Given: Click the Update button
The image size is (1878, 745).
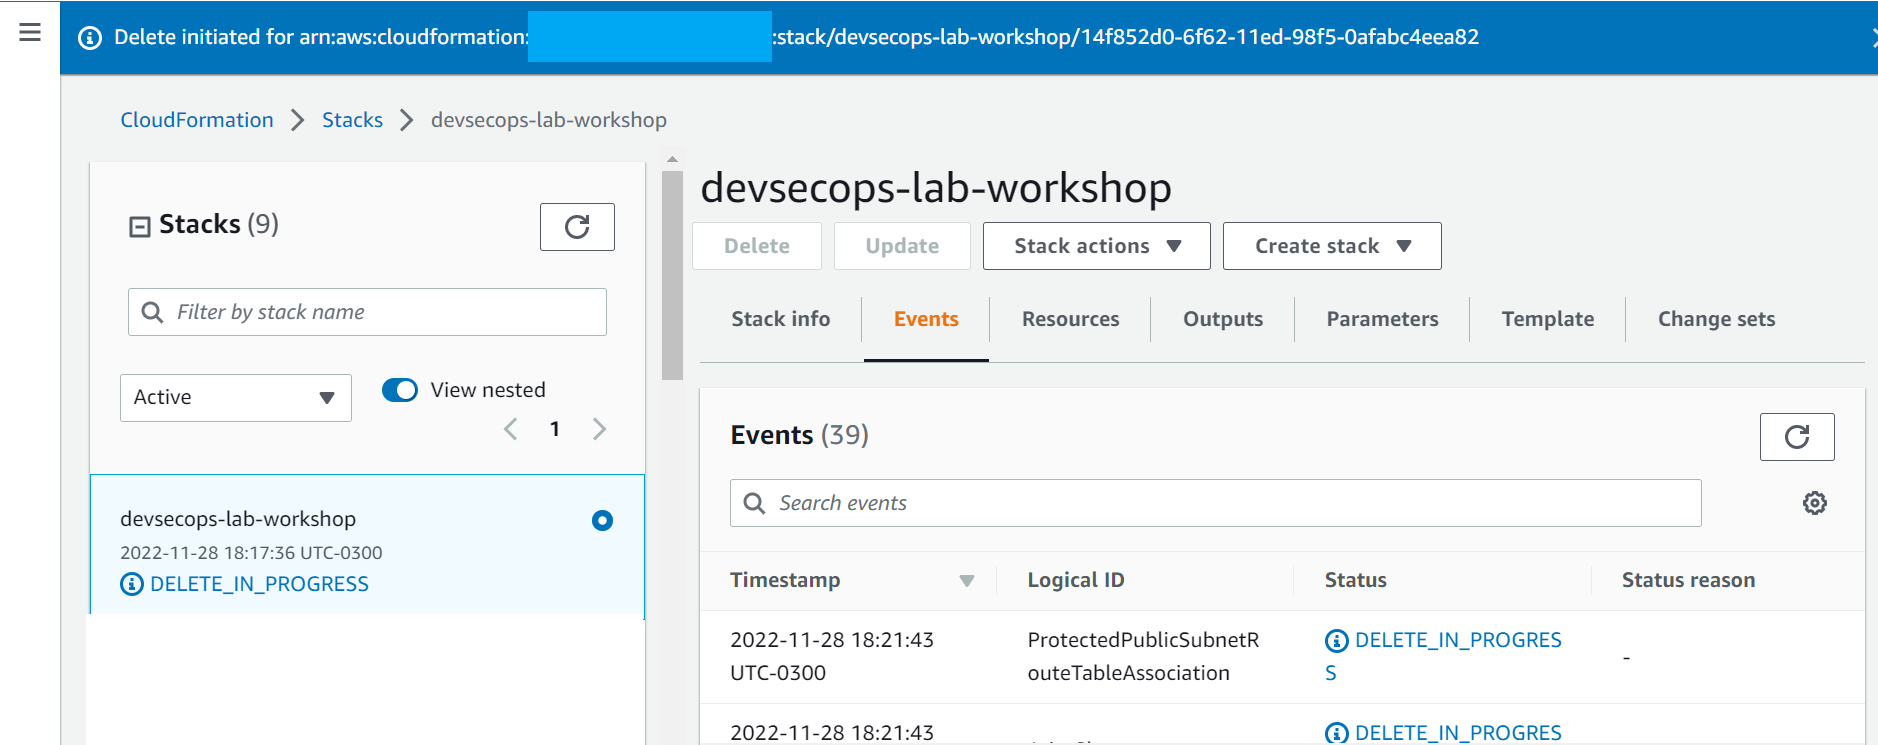Looking at the screenshot, I should (x=902, y=246).
